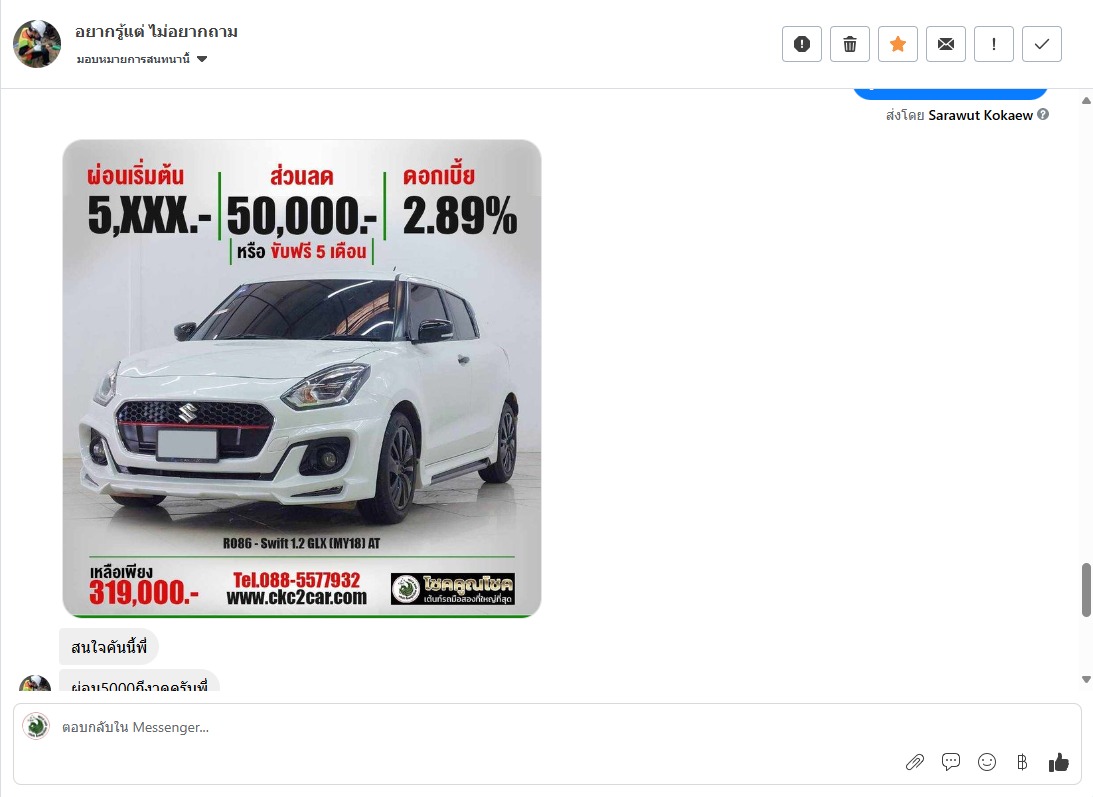Viewport: 1093px width, 797px height.
Task: Attach a file with the paperclip icon
Action: [915, 762]
